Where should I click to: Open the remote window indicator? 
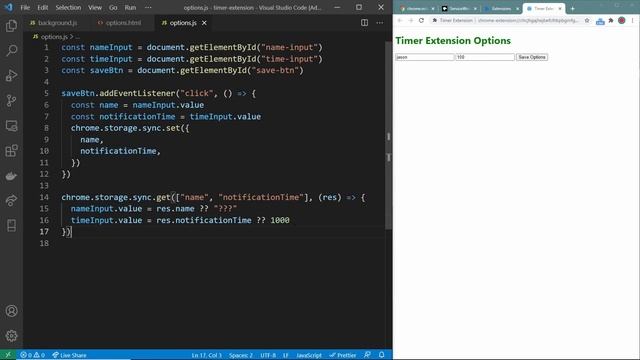8,355
